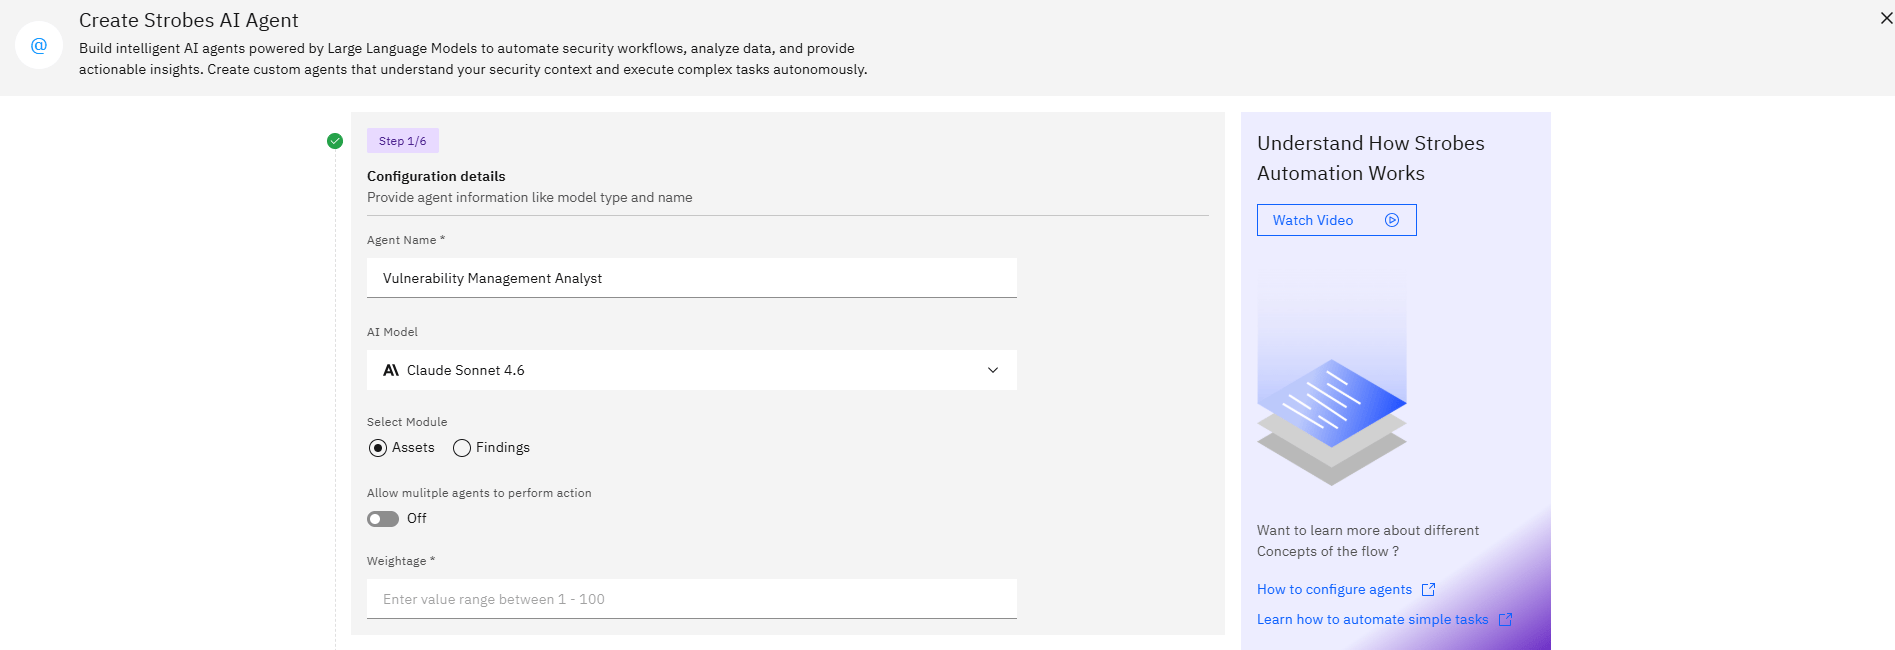This screenshot has width=1895, height=650.
Task: Click the green step completed checkmark icon
Action: click(335, 141)
